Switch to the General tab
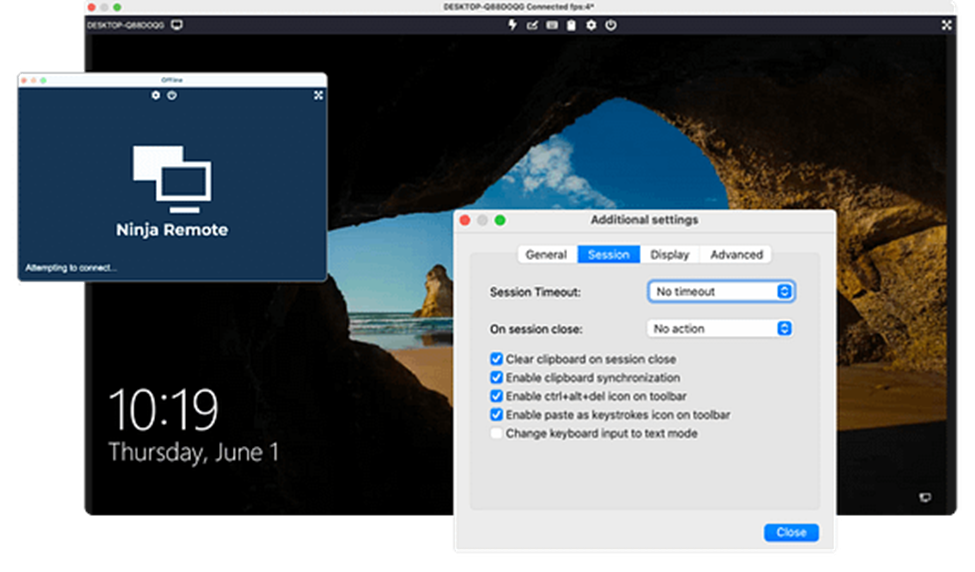Viewport: 975px width, 572px height. (x=546, y=255)
